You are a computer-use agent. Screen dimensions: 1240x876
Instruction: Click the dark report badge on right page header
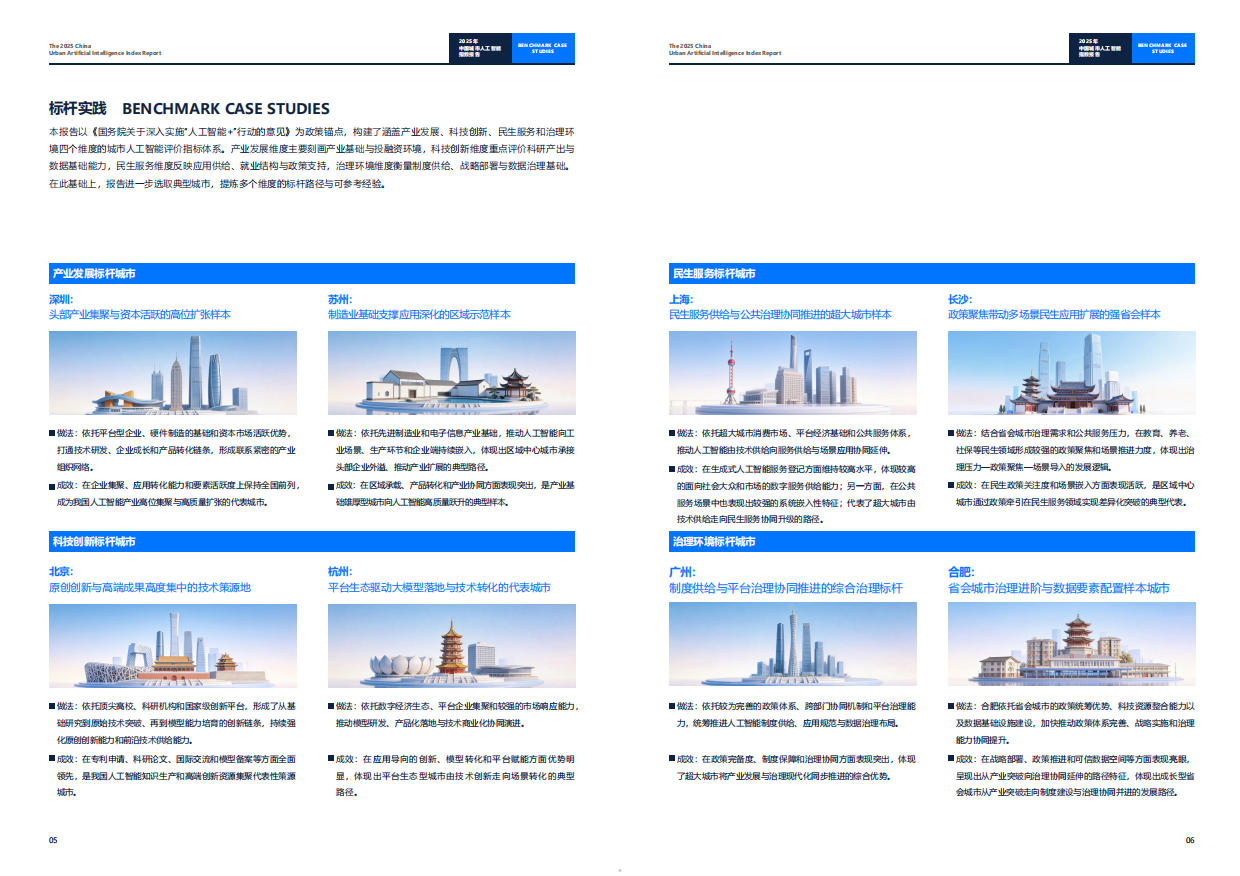[1100, 46]
